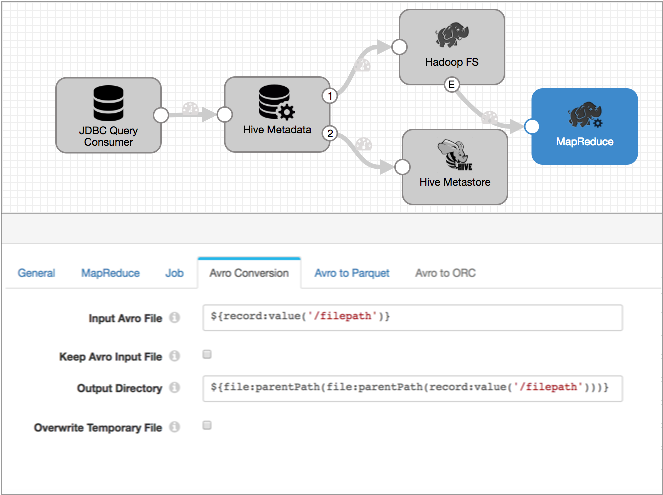Select the JDBC Query Consumer stage icon
663x495 pixels.
click(x=108, y=104)
